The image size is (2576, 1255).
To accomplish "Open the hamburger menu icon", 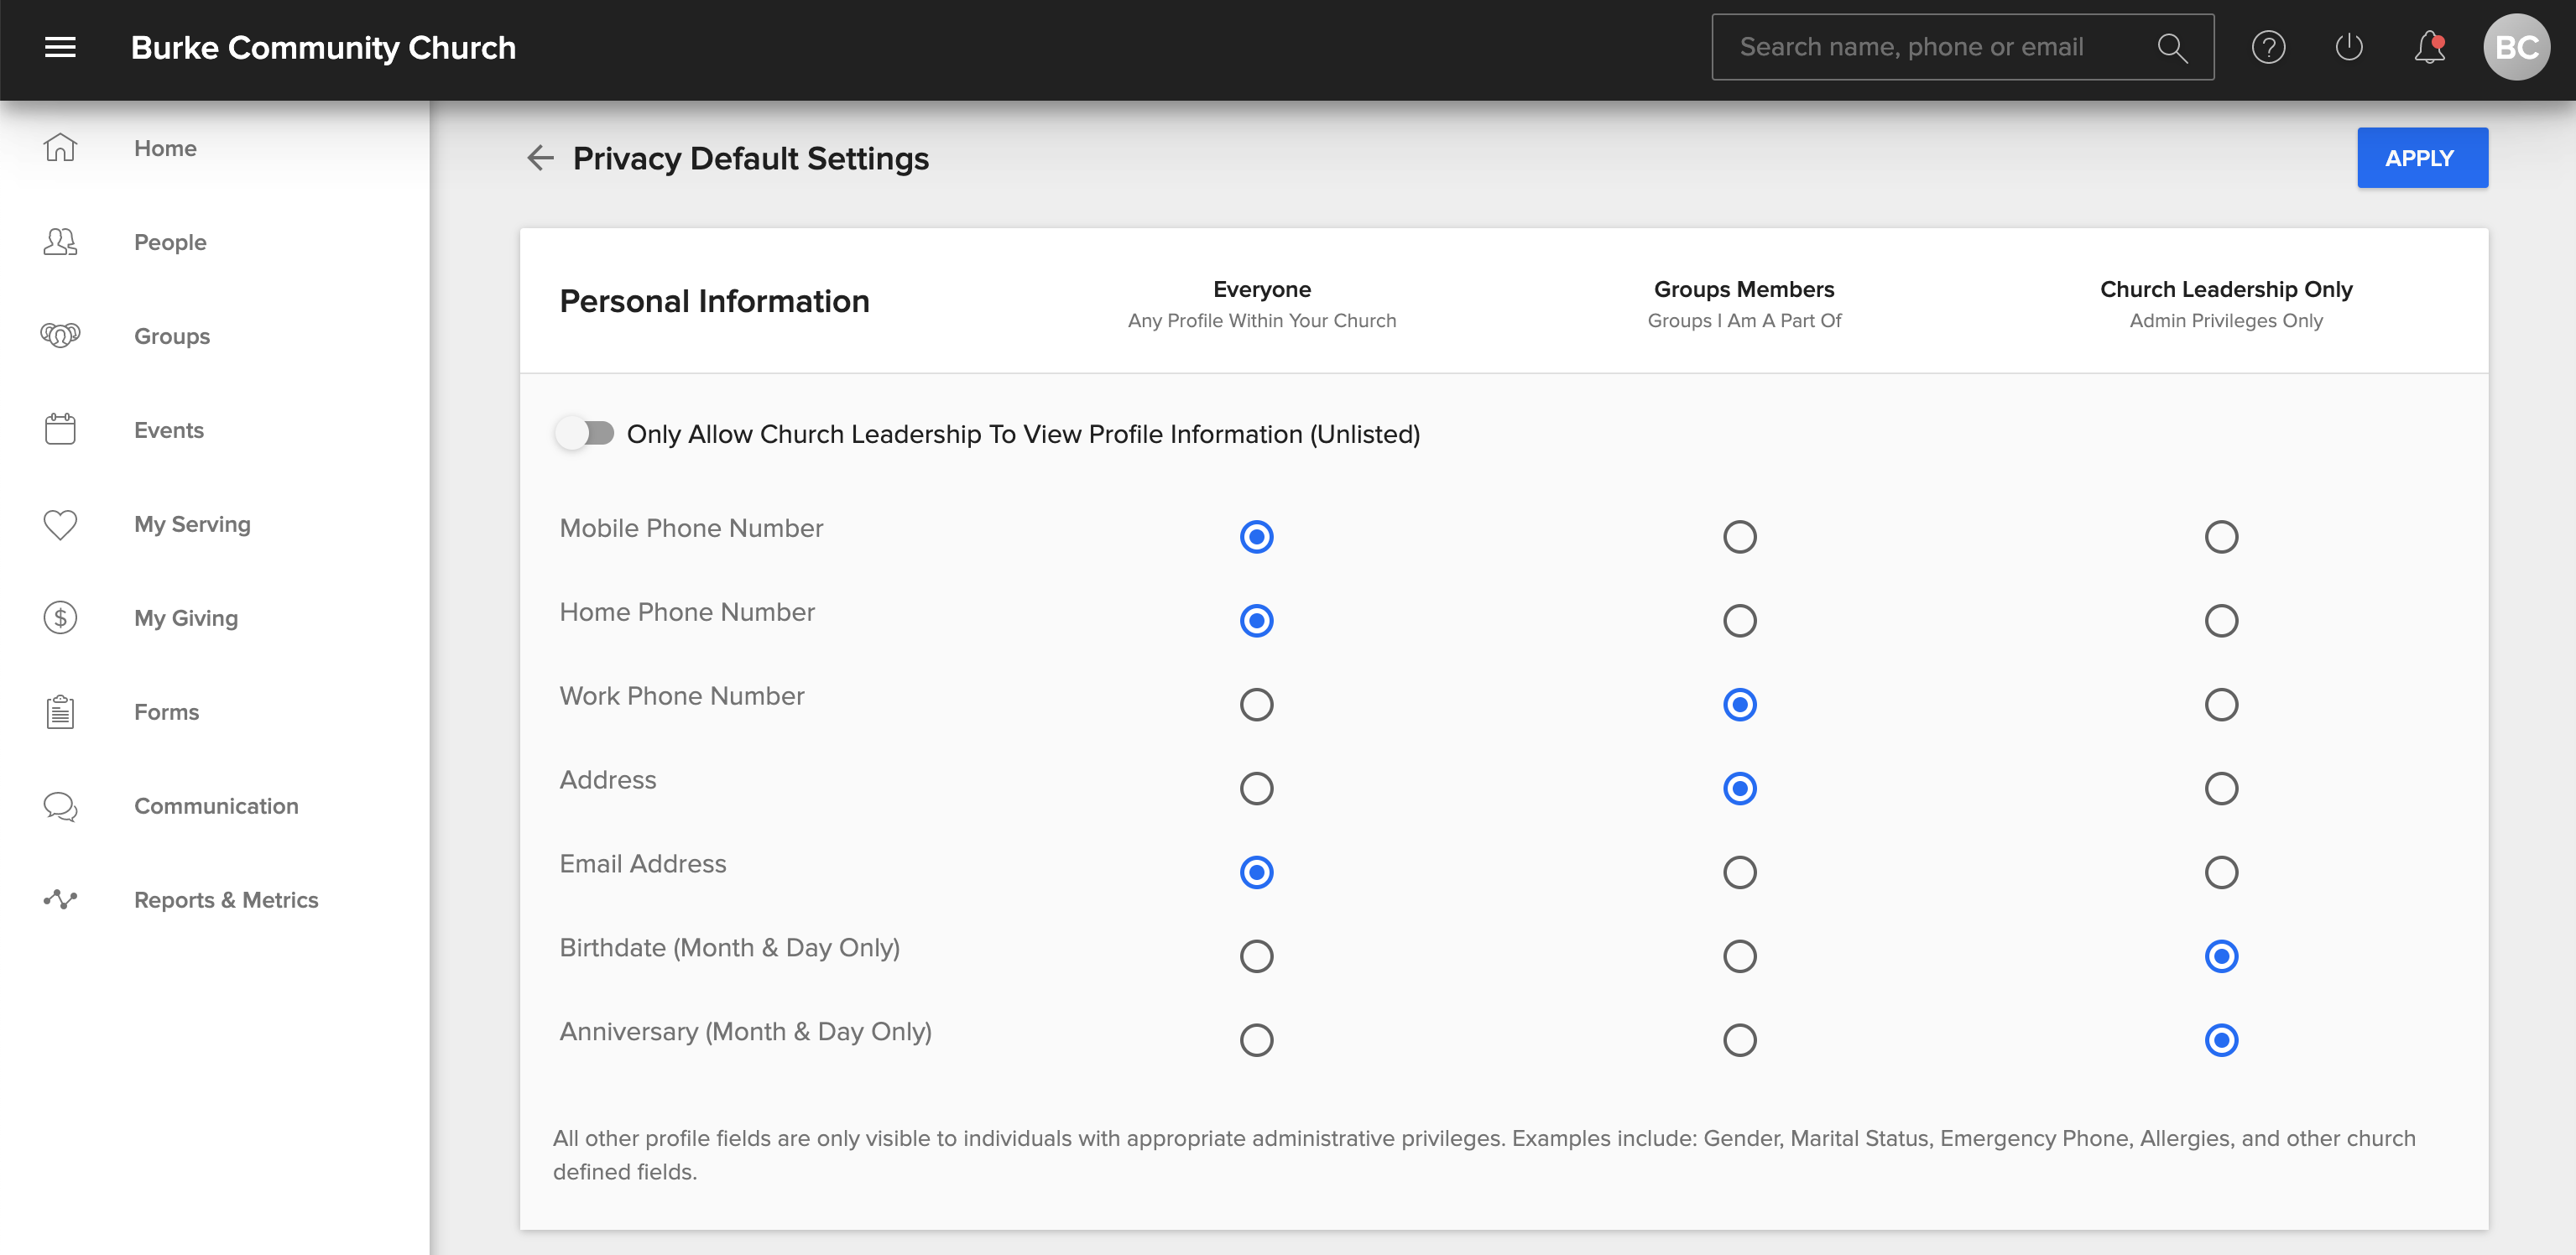I will [x=60, y=47].
